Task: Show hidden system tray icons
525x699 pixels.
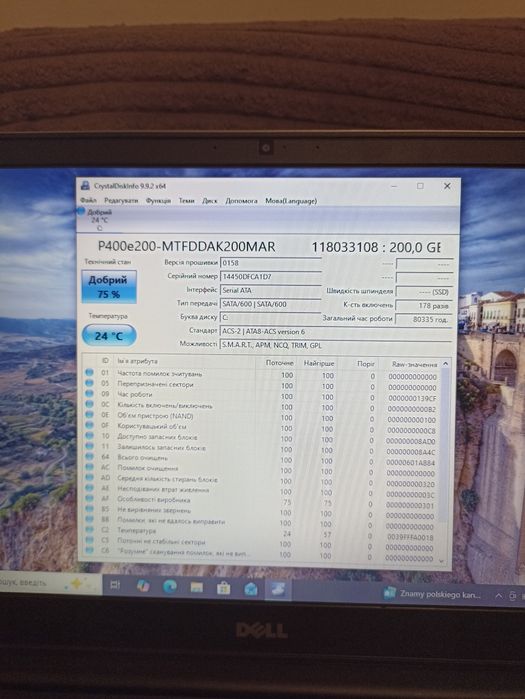Action: [499, 596]
